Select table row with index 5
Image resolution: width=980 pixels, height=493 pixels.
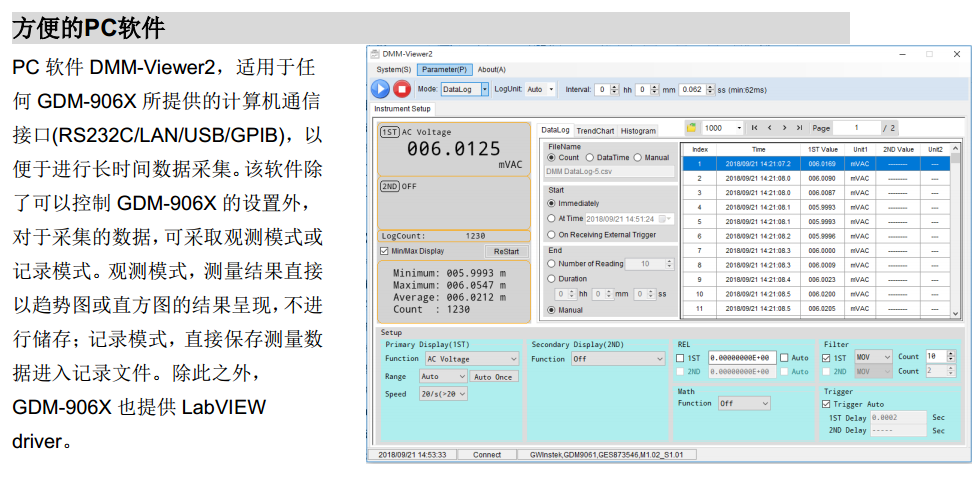click(816, 221)
